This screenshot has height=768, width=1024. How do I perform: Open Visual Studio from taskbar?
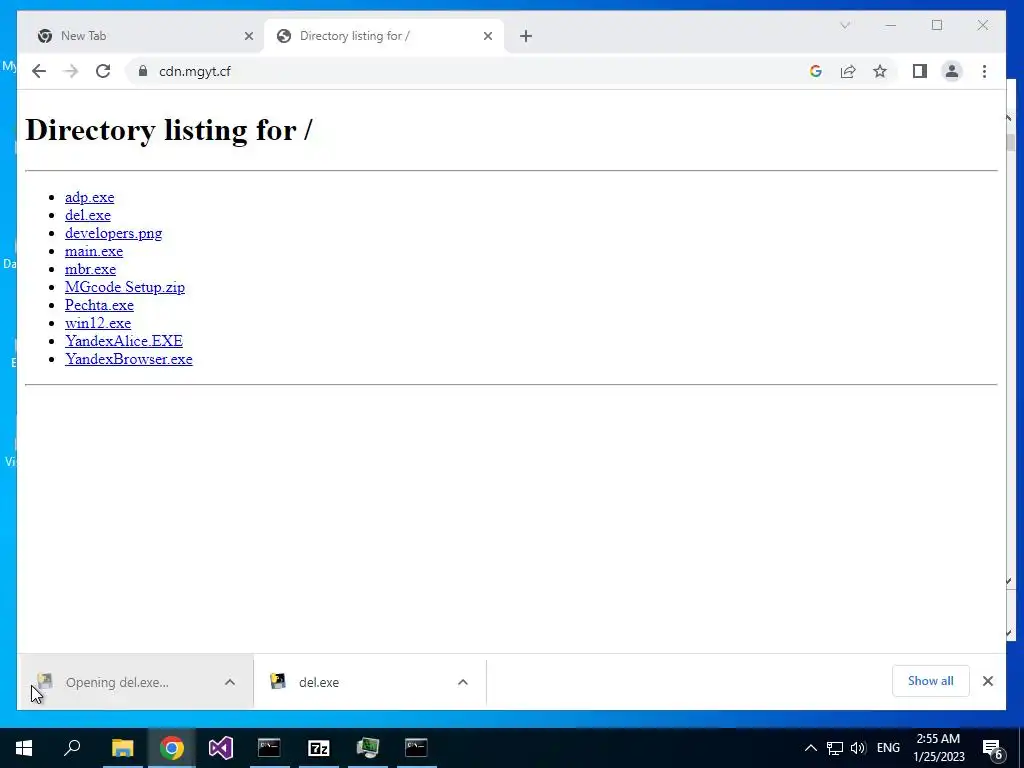(x=221, y=748)
